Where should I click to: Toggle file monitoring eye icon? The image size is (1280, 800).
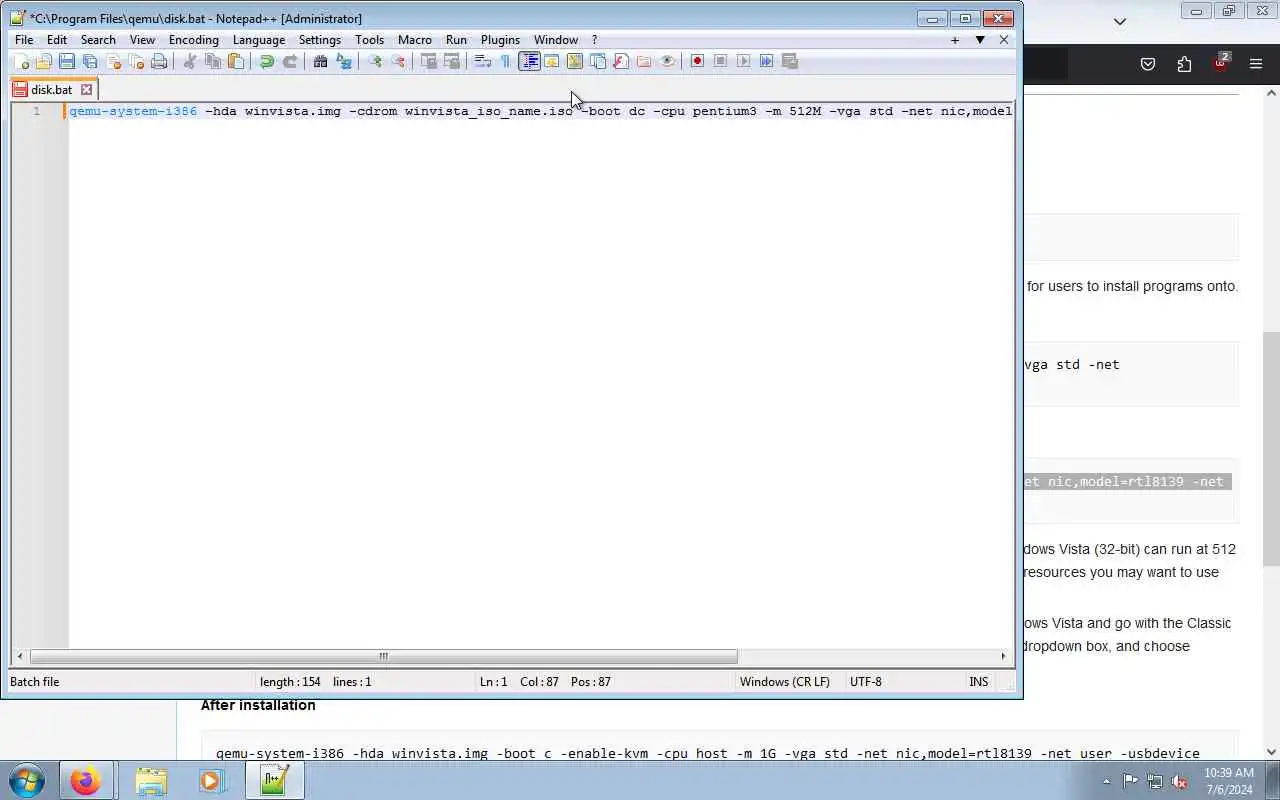click(667, 61)
